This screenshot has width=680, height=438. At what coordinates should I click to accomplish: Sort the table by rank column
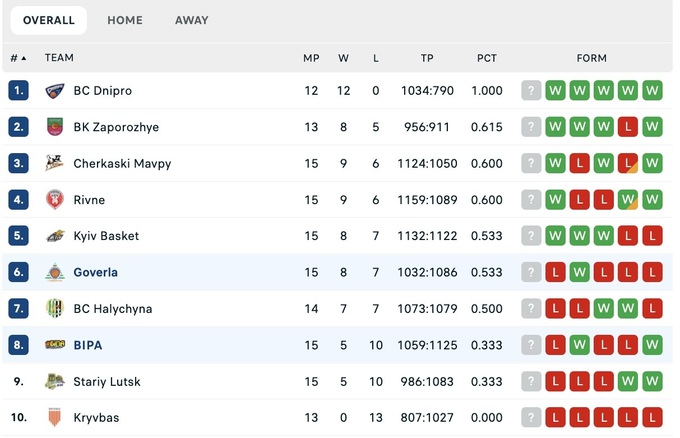pyautogui.click(x=18, y=58)
